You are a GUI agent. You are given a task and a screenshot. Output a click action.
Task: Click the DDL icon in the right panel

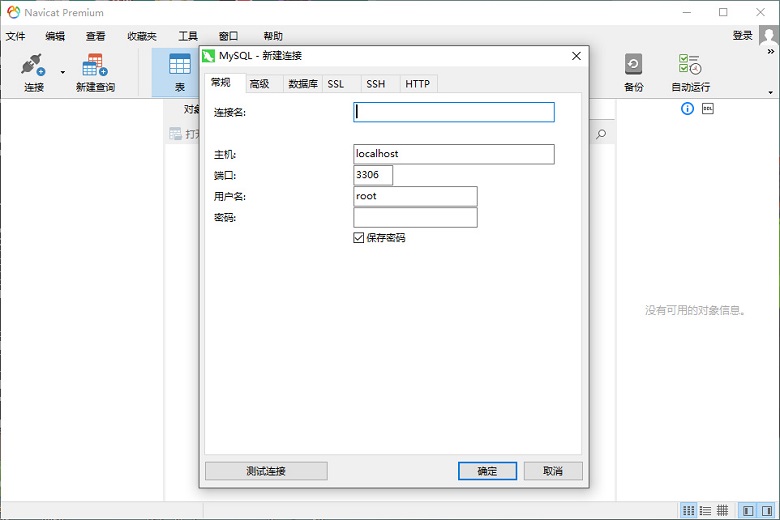tap(708, 108)
